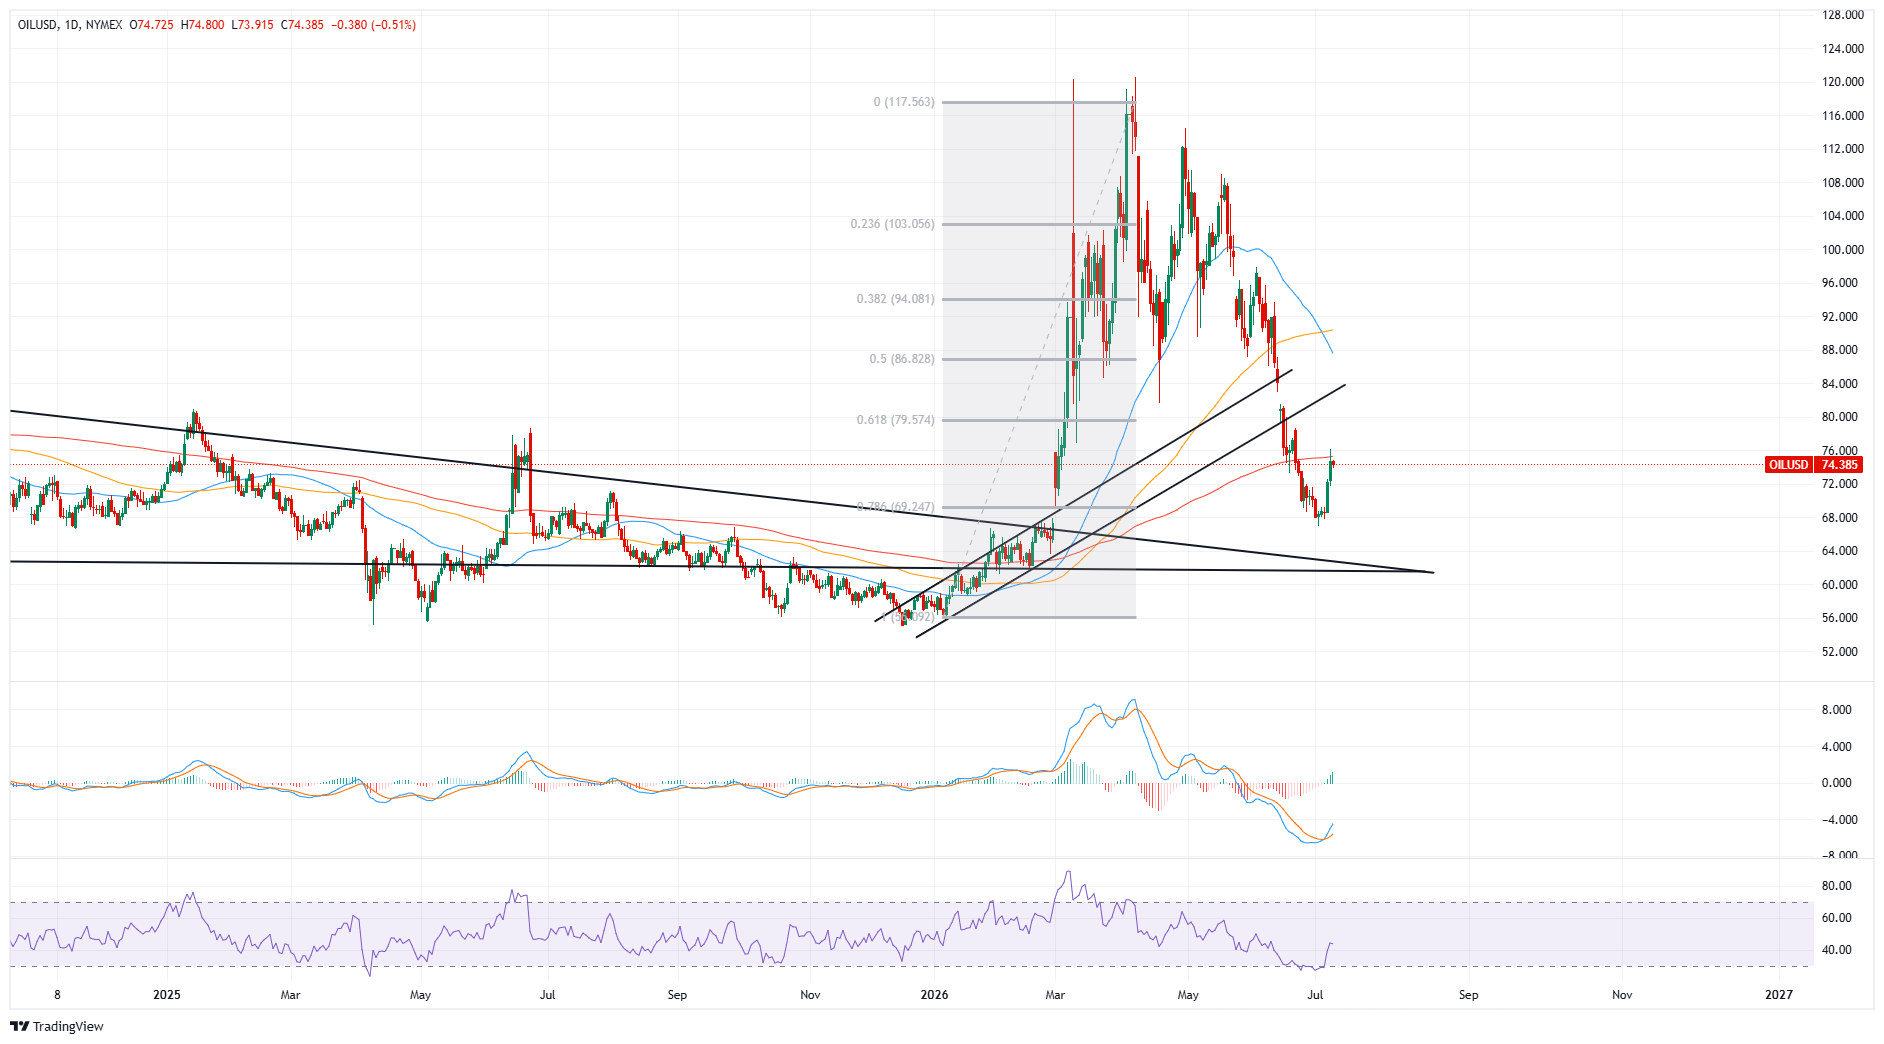Click the Sep label right of Jul 2026
The image size is (1884, 1044).
(x=1468, y=995)
